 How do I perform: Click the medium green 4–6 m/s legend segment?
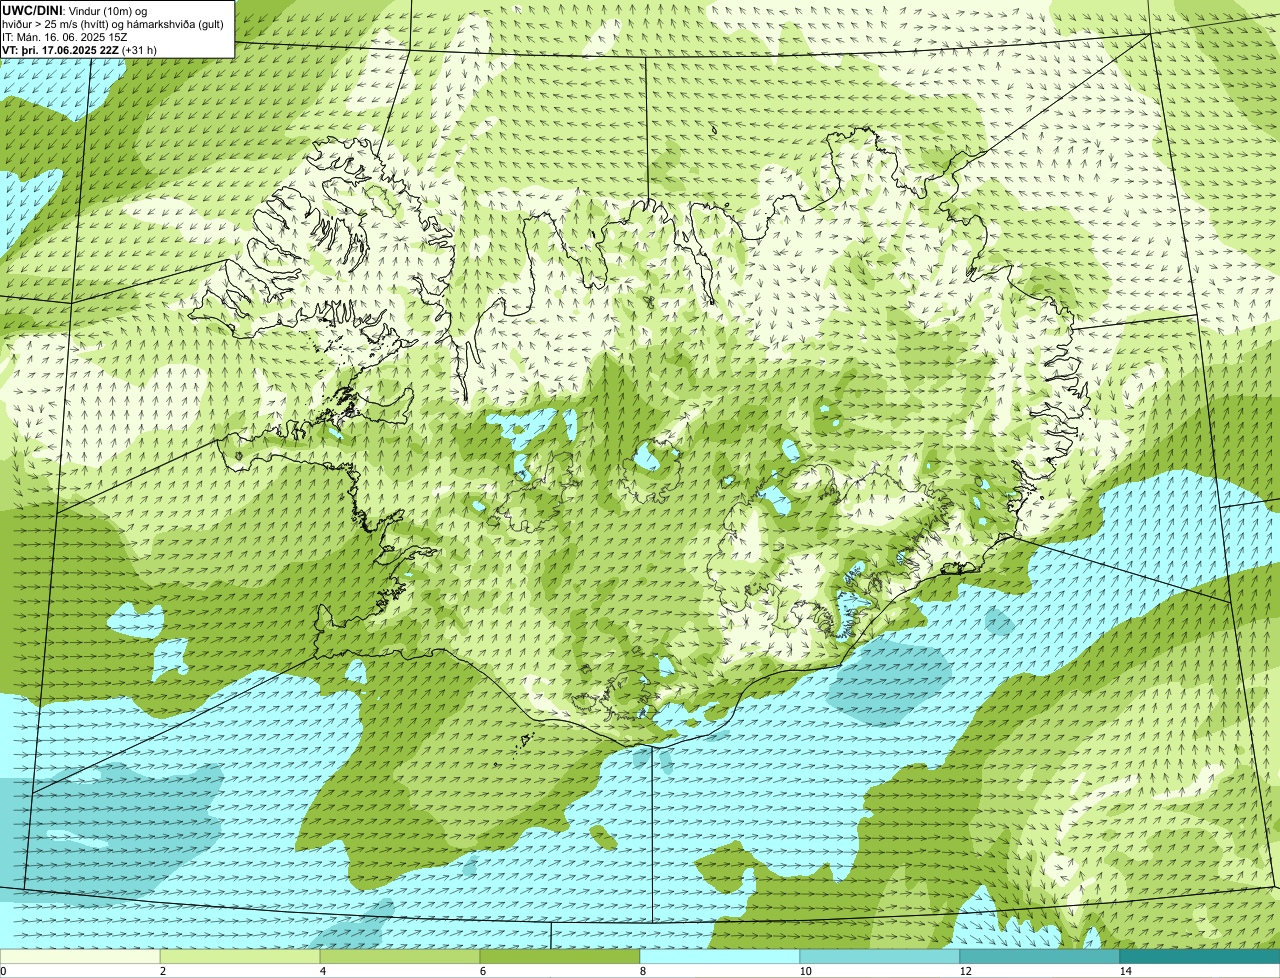400,956
